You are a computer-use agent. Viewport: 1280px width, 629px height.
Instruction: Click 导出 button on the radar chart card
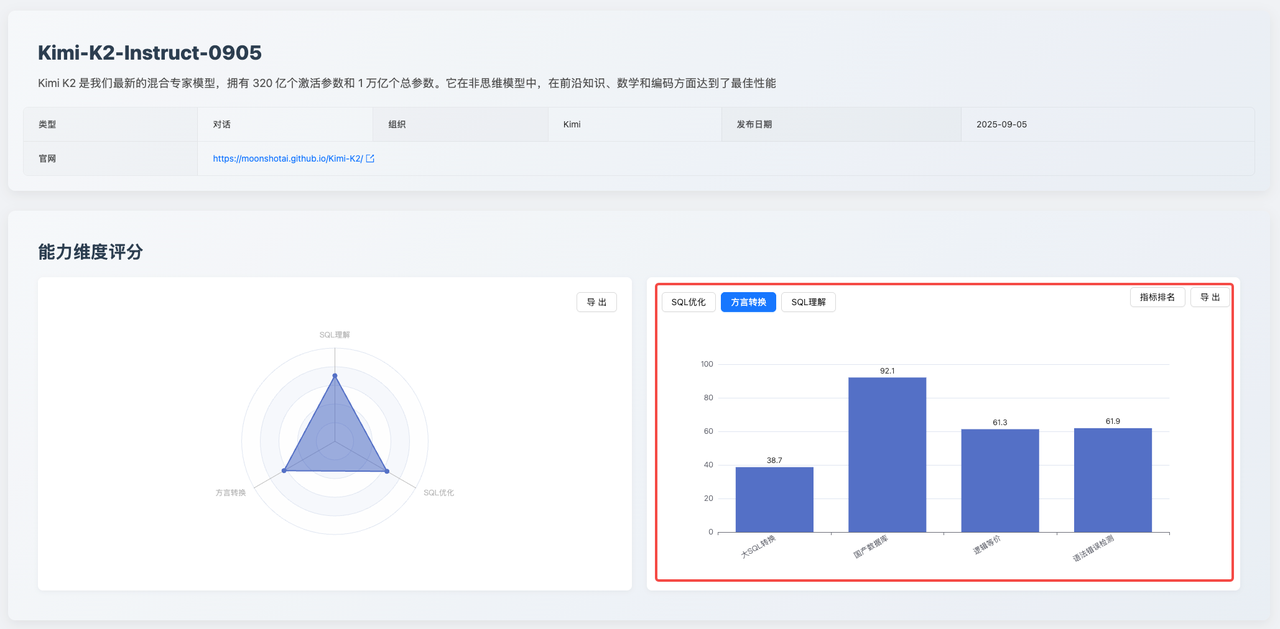click(x=596, y=302)
